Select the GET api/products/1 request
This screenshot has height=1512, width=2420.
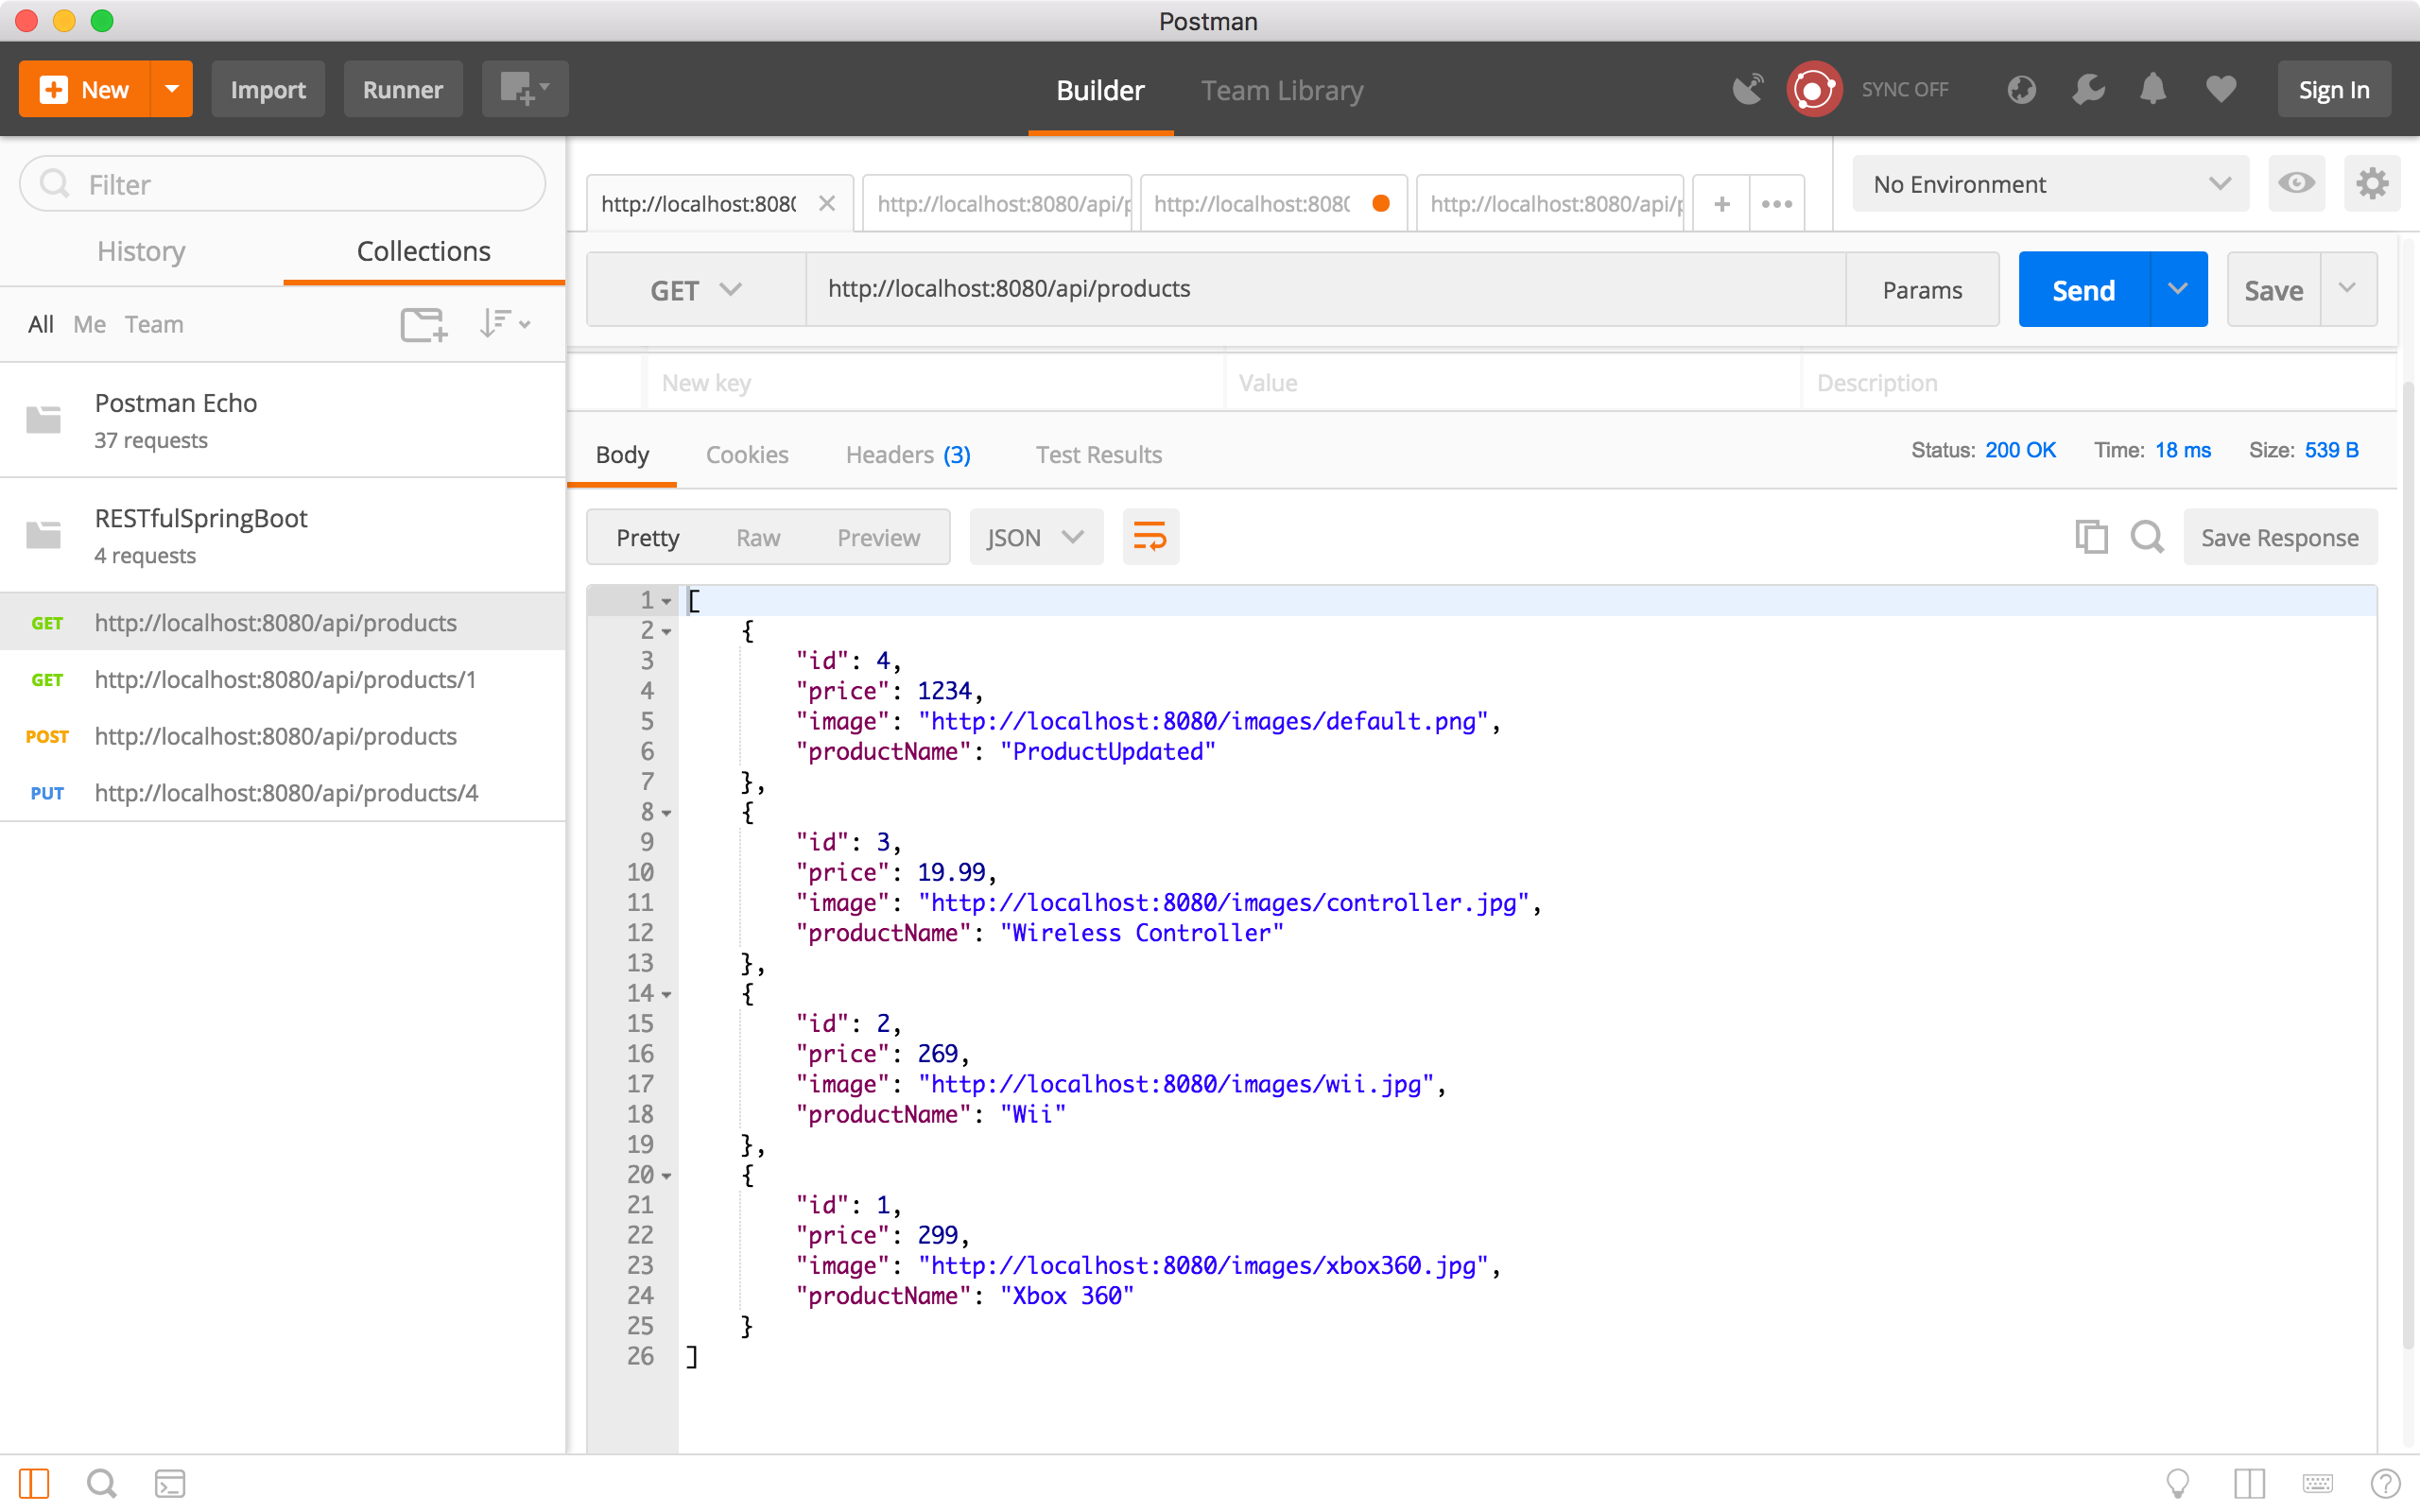[283, 680]
